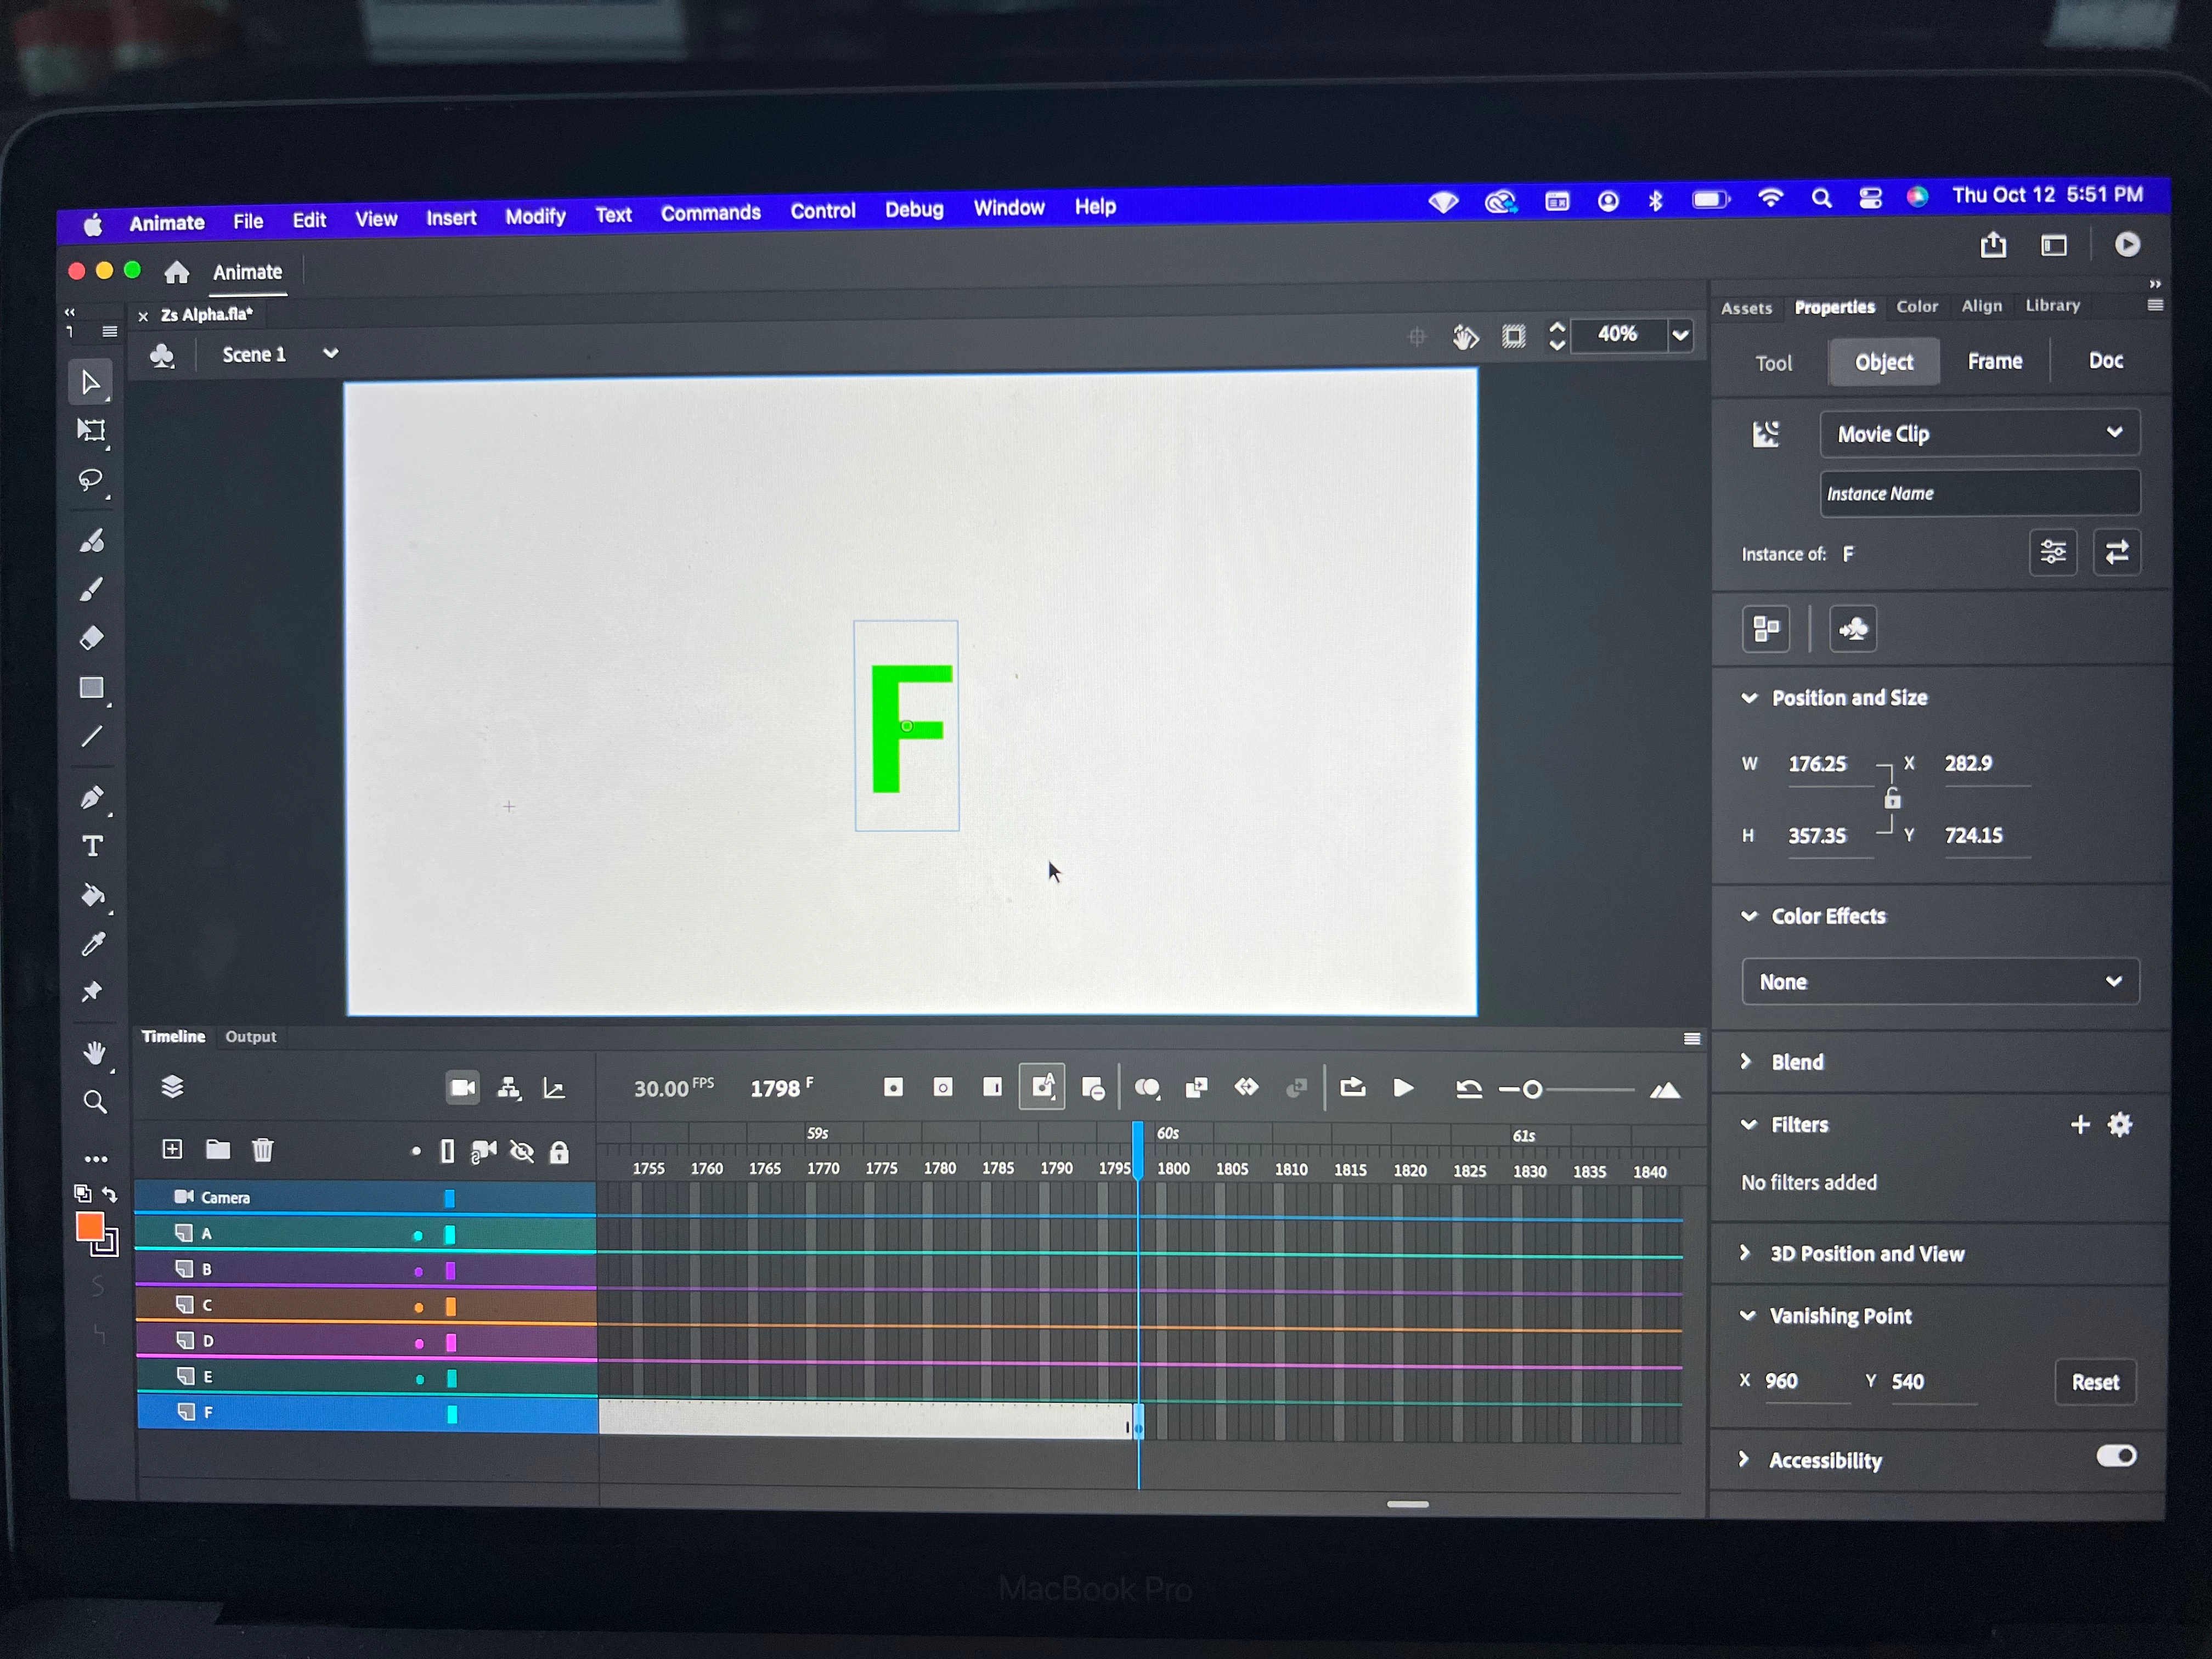Toggle the Accessibility switch
2212x1659 pixels.
pyautogui.click(x=2115, y=1456)
